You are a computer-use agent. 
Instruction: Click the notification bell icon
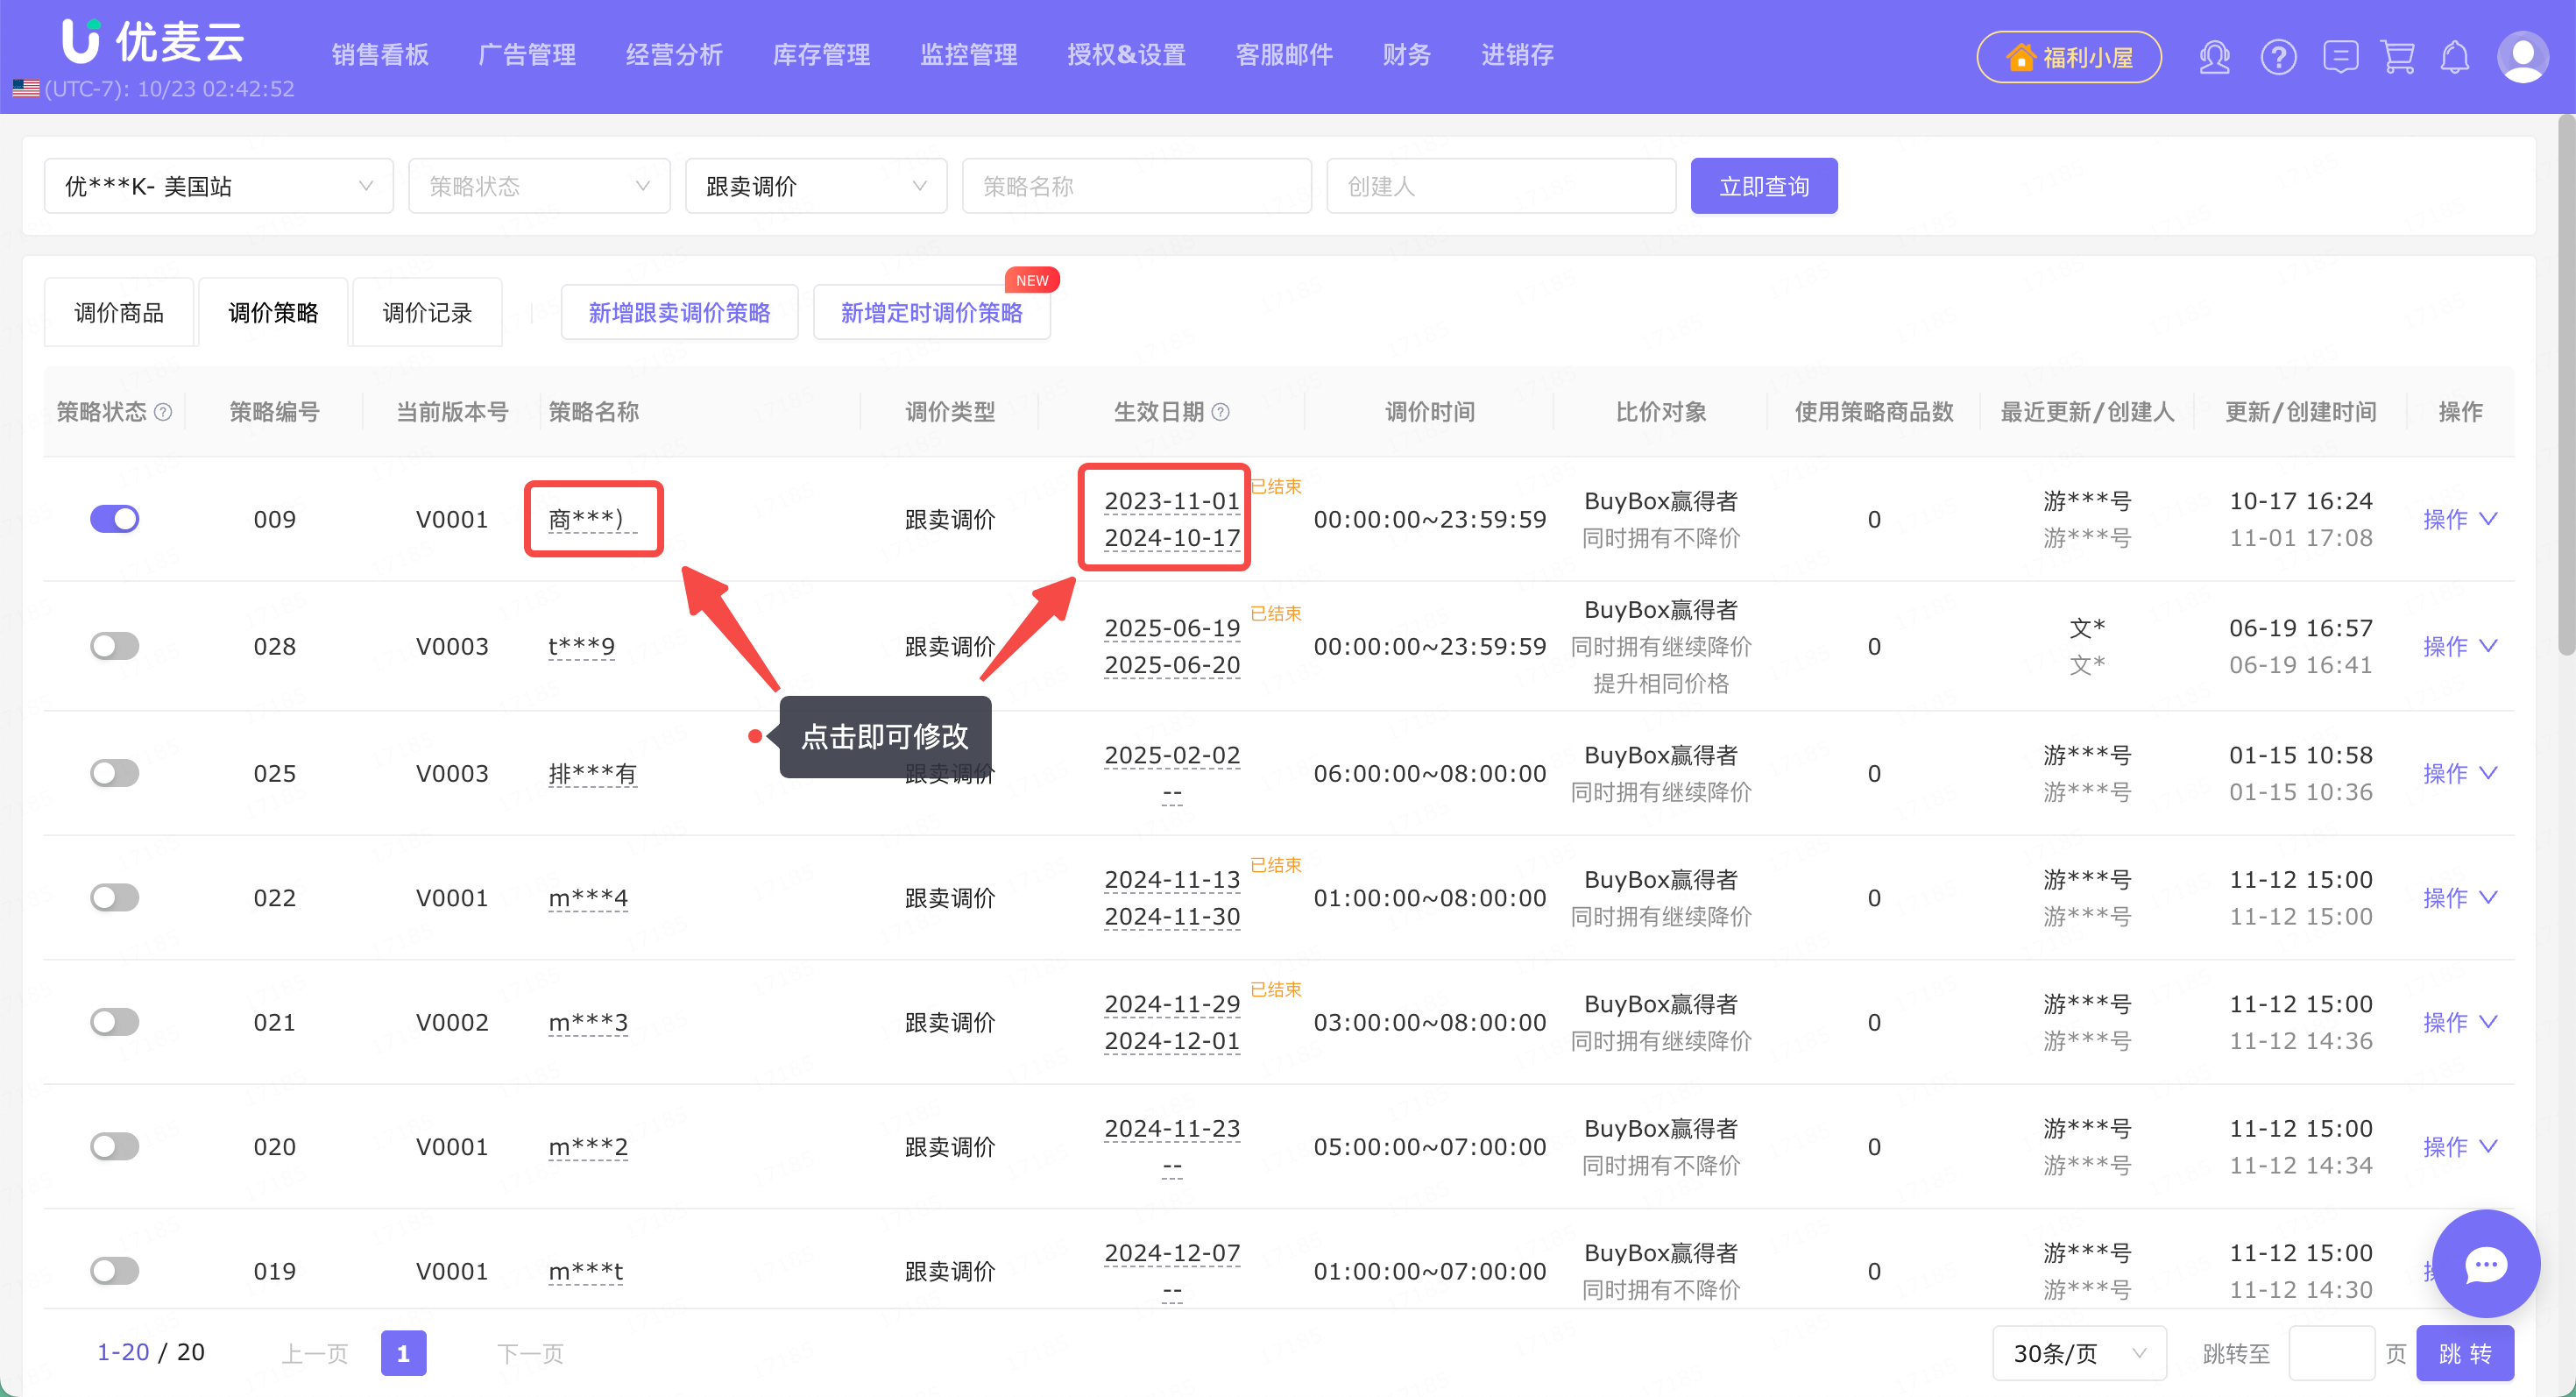(x=2455, y=57)
